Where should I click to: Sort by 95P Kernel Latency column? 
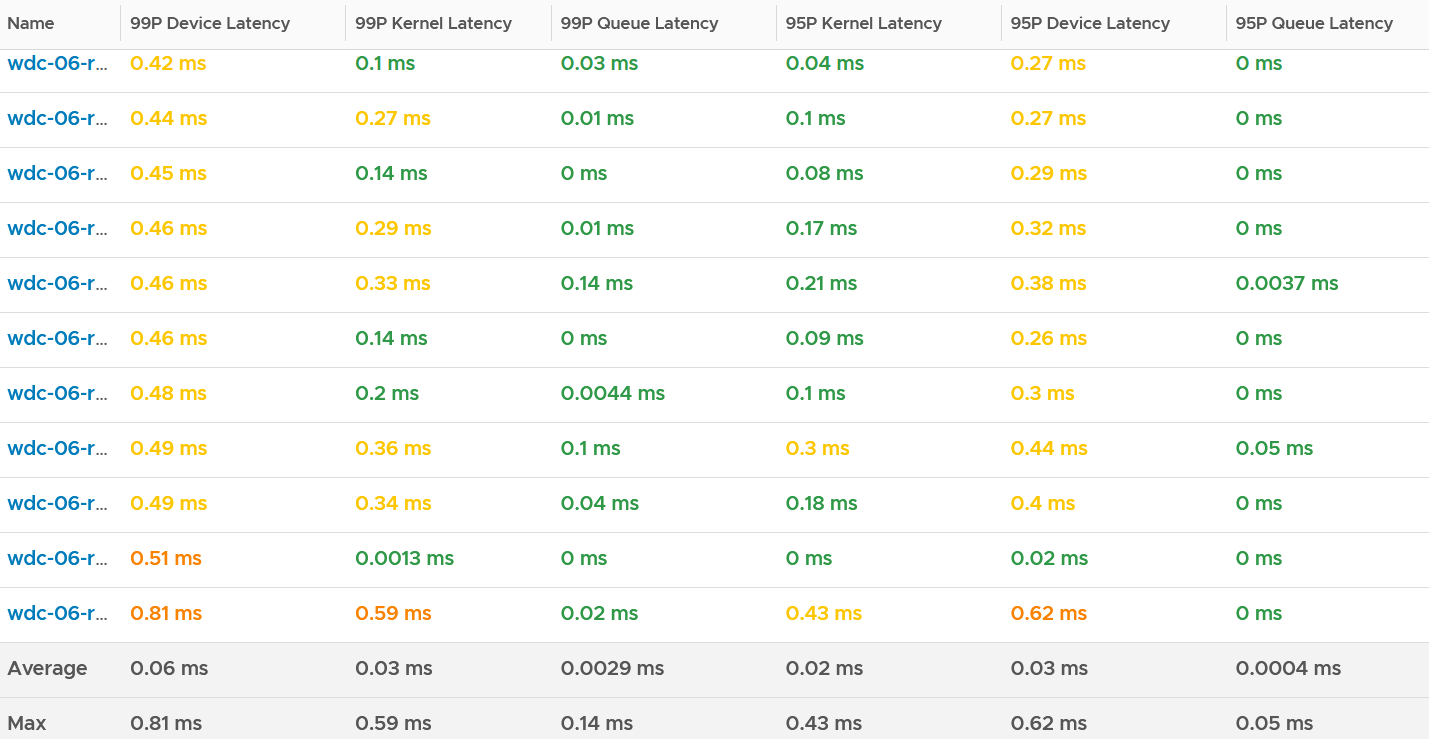pos(863,23)
